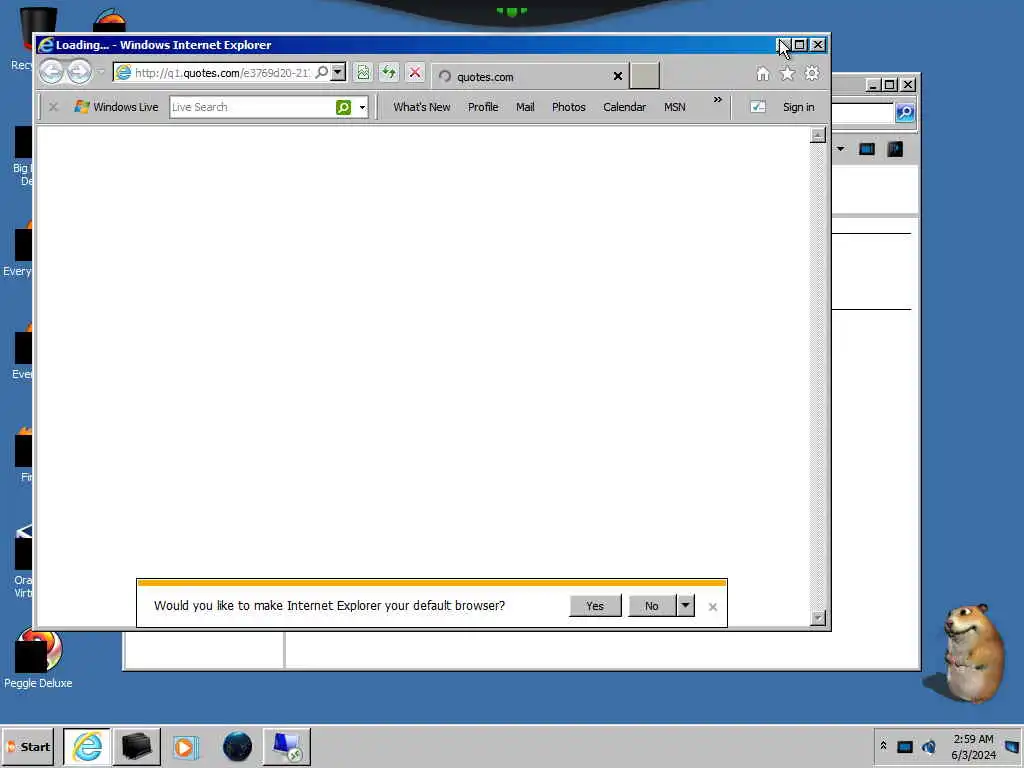The width and height of the screenshot is (1024, 768).
Task: Open Favorites with the star icon
Action: pyautogui.click(x=787, y=74)
